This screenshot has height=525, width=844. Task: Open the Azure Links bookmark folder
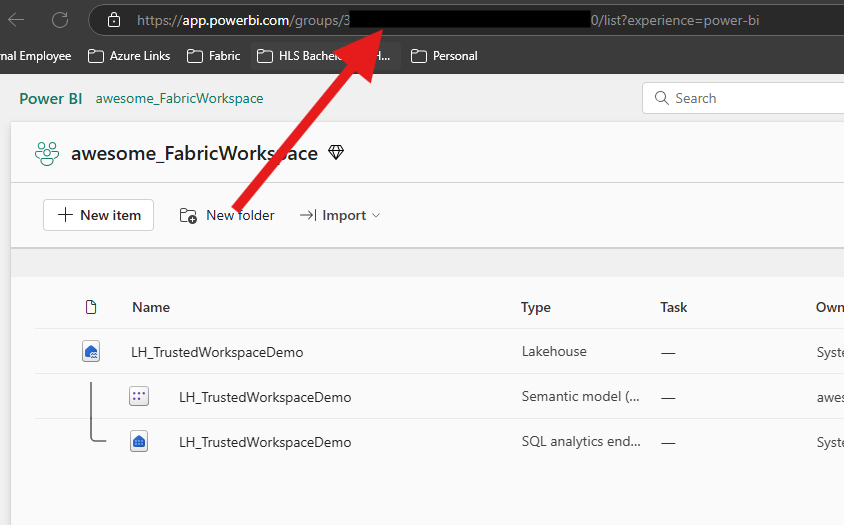tap(129, 56)
